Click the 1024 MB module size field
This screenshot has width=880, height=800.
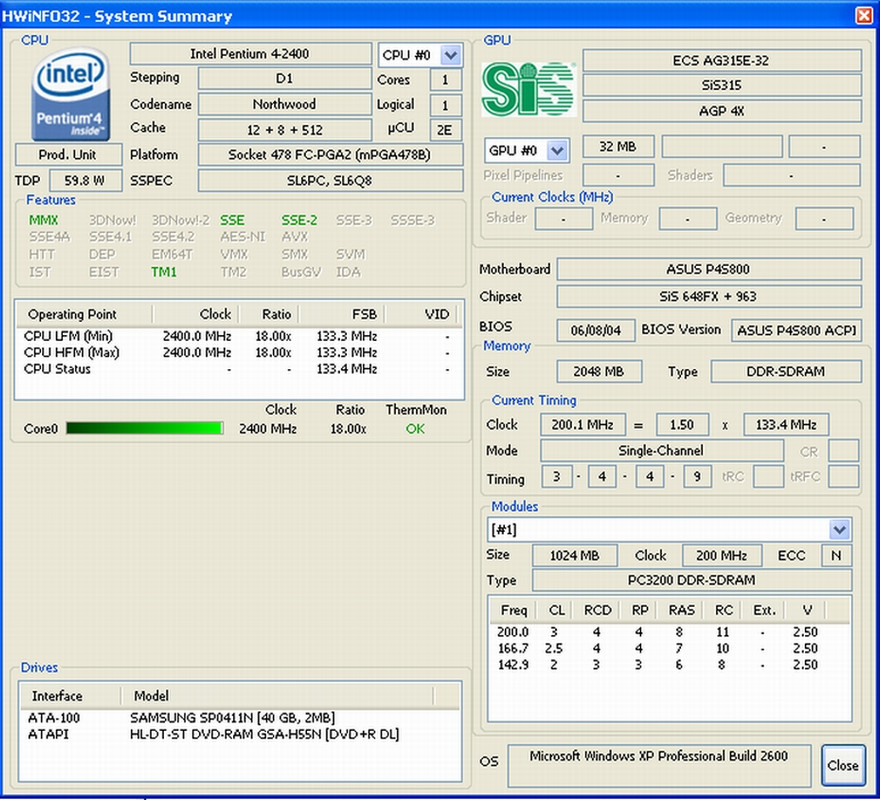(575, 555)
